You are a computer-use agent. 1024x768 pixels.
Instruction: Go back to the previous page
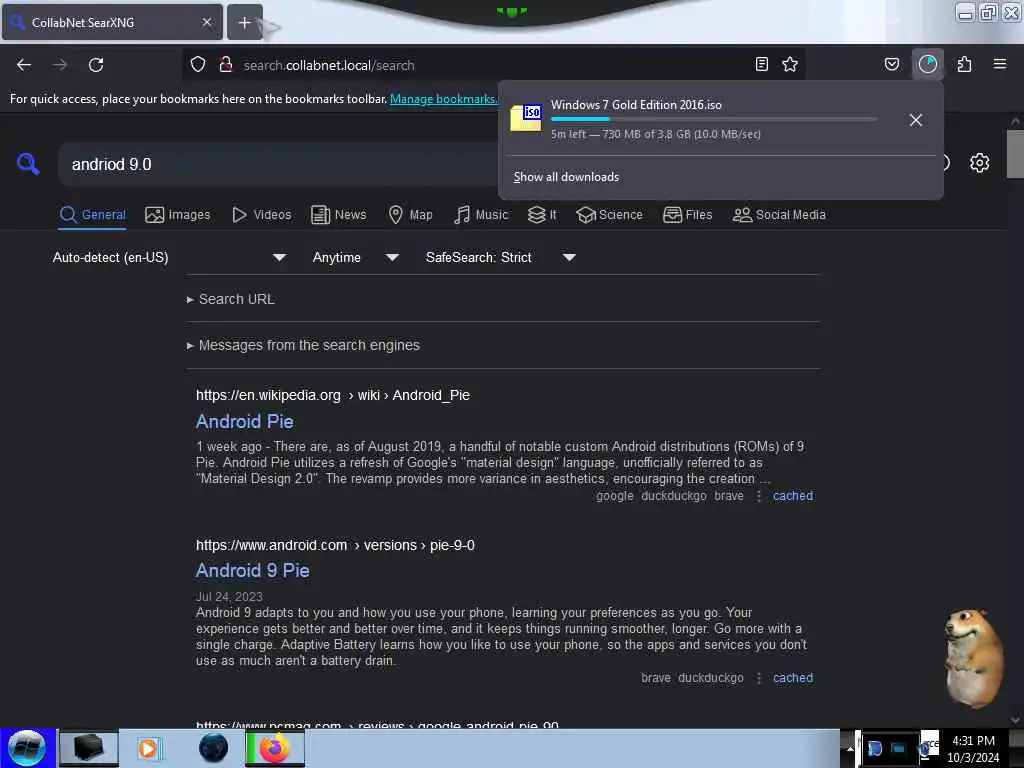click(x=24, y=65)
